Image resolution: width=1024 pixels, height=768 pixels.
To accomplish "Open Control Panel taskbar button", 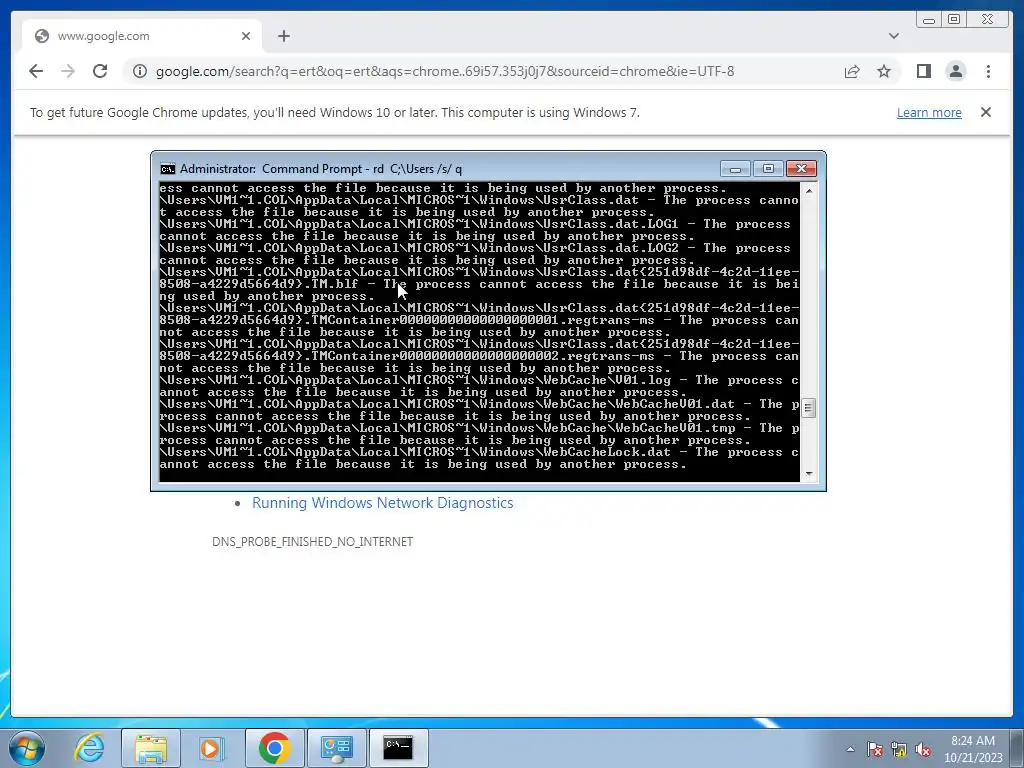I will (x=336, y=748).
